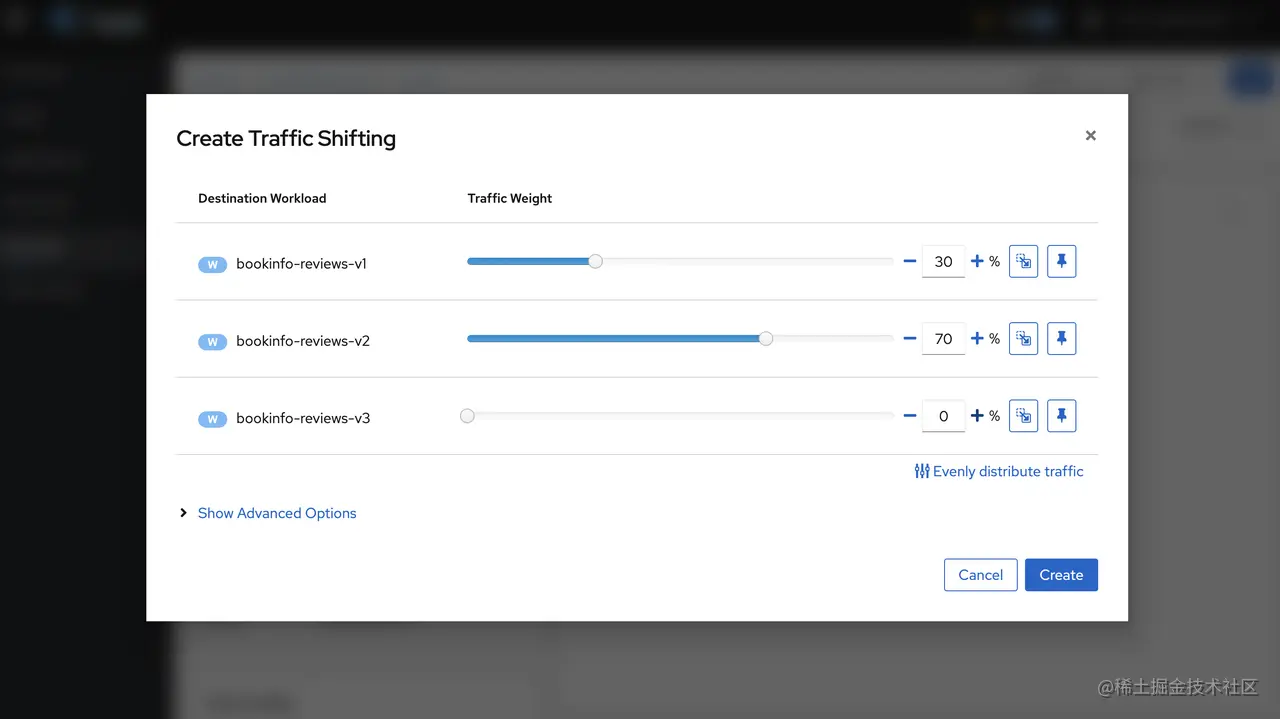Click the Create button

(1061, 575)
